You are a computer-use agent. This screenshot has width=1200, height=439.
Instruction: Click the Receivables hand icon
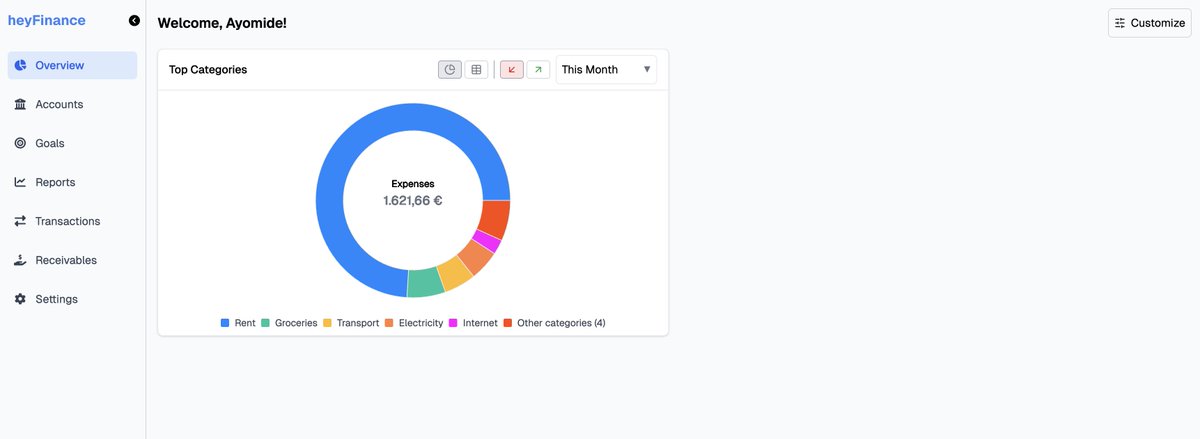coord(20,260)
